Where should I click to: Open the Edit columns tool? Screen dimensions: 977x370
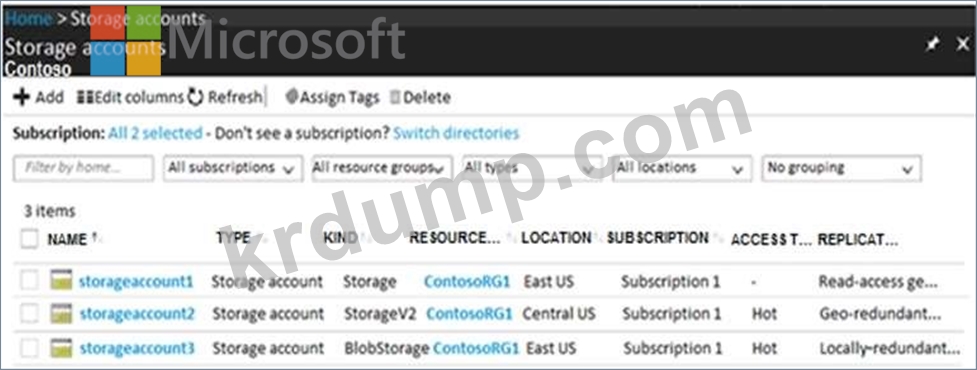coord(130,98)
